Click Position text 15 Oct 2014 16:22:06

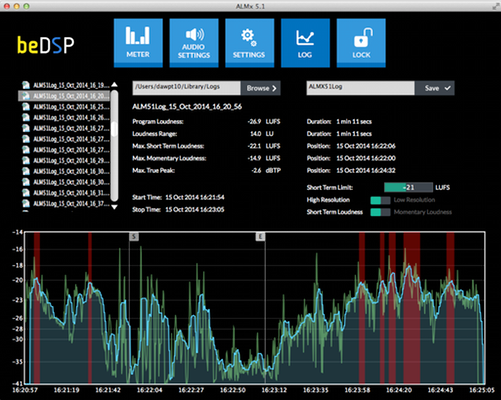366,146
